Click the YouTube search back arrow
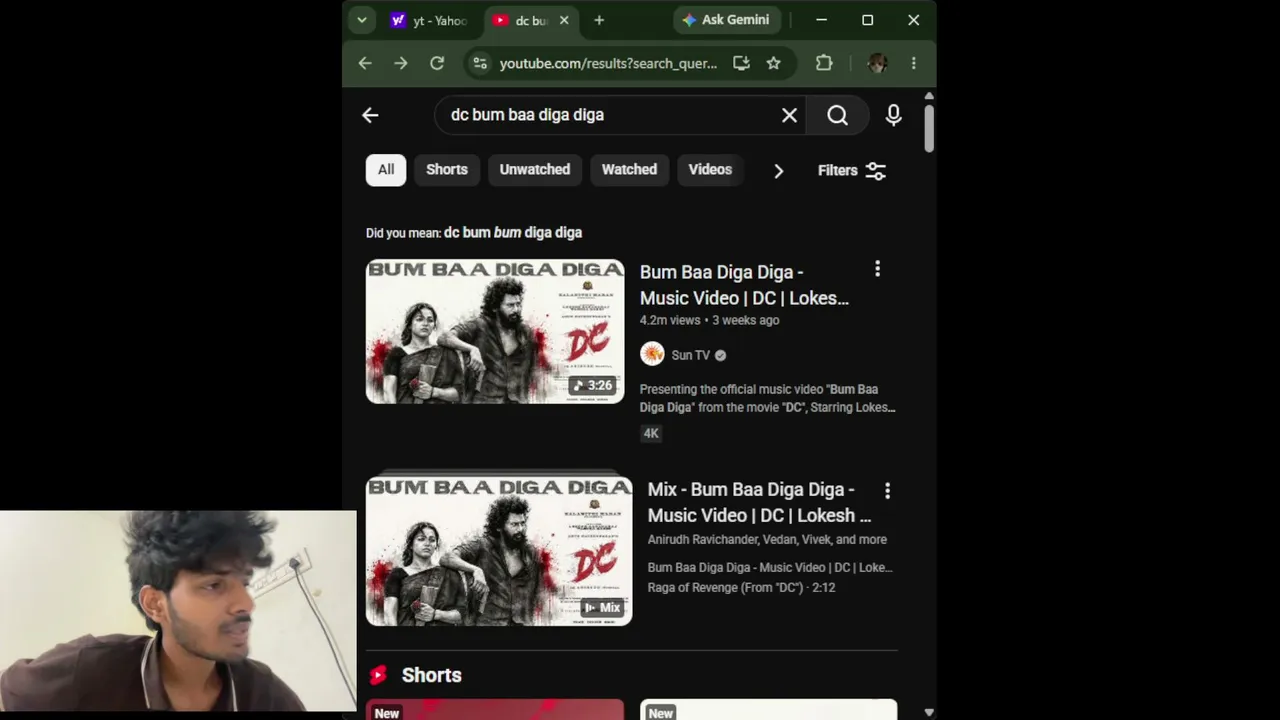The image size is (1280, 720). tap(370, 115)
